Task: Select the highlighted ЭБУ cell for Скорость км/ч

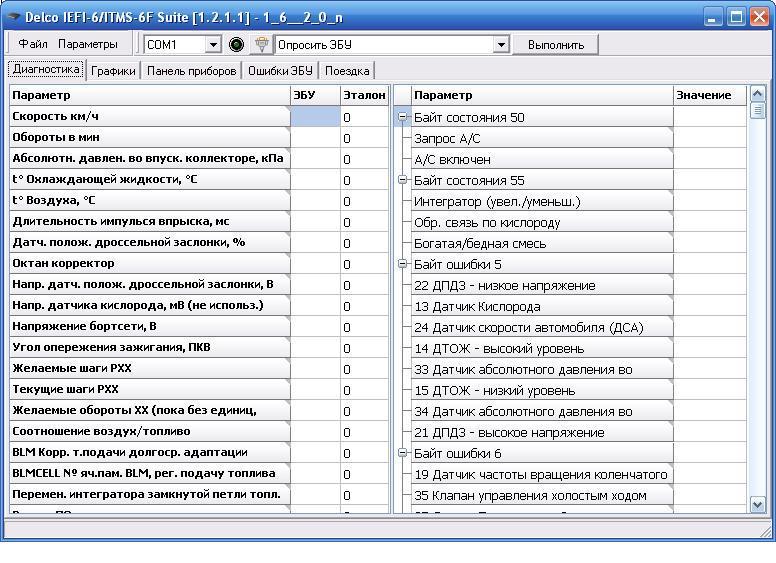Action: coord(315,117)
